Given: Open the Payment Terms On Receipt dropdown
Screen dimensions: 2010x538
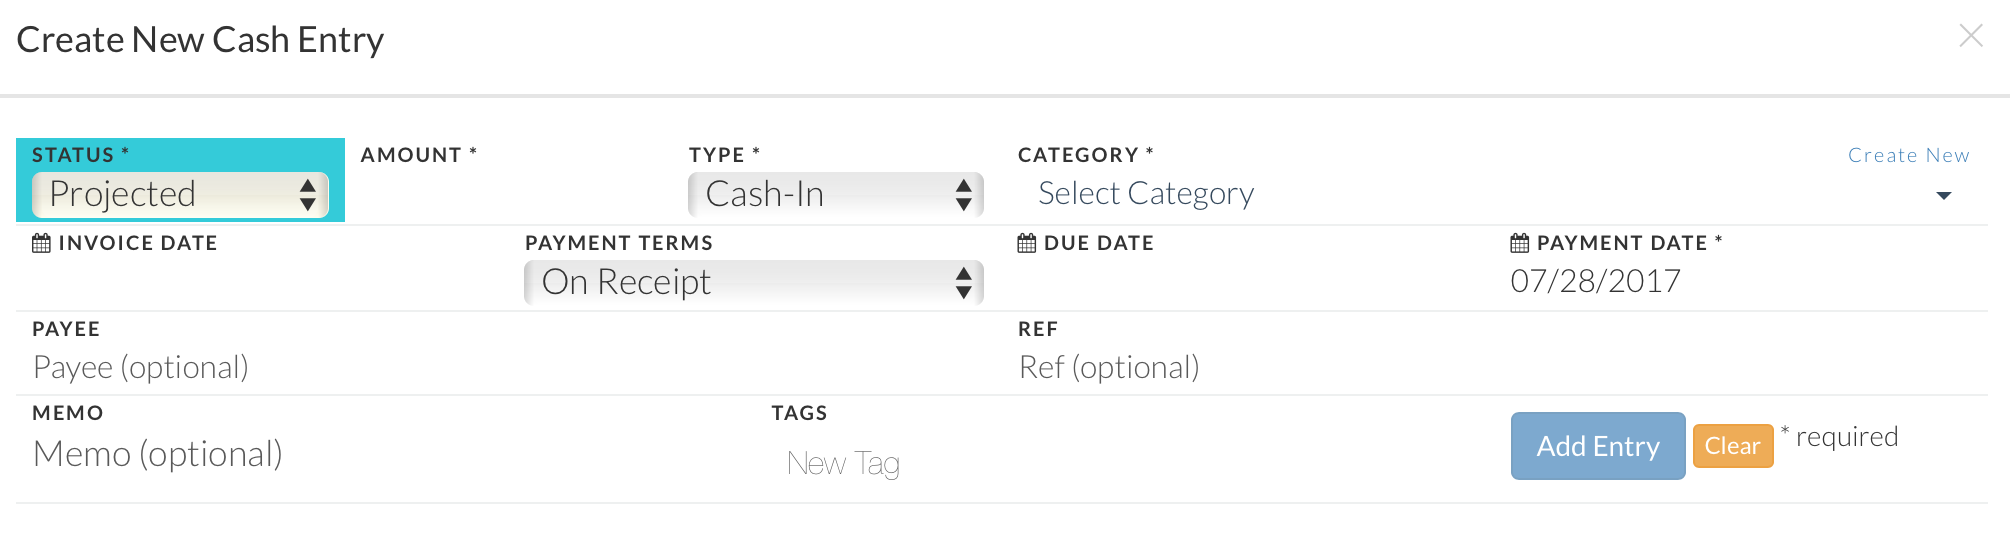Looking at the screenshot, I should [x=754, y=282].
